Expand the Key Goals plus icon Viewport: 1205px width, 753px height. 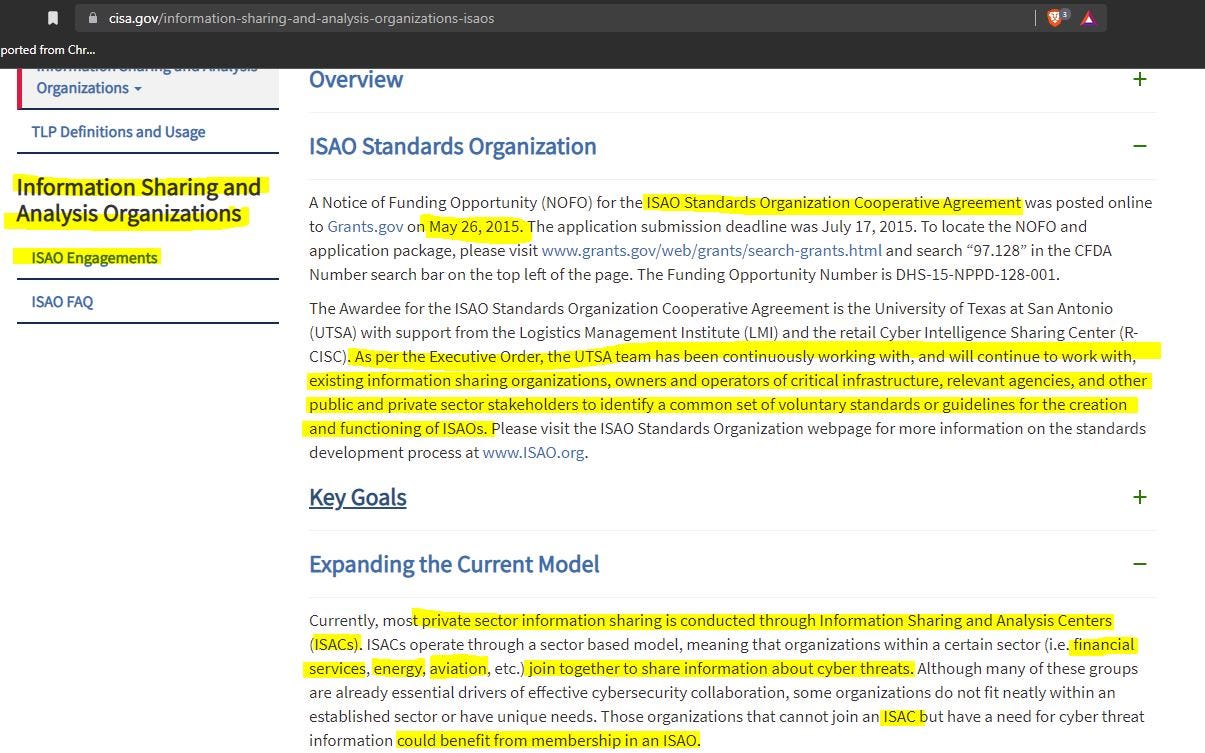(1139, 497)
